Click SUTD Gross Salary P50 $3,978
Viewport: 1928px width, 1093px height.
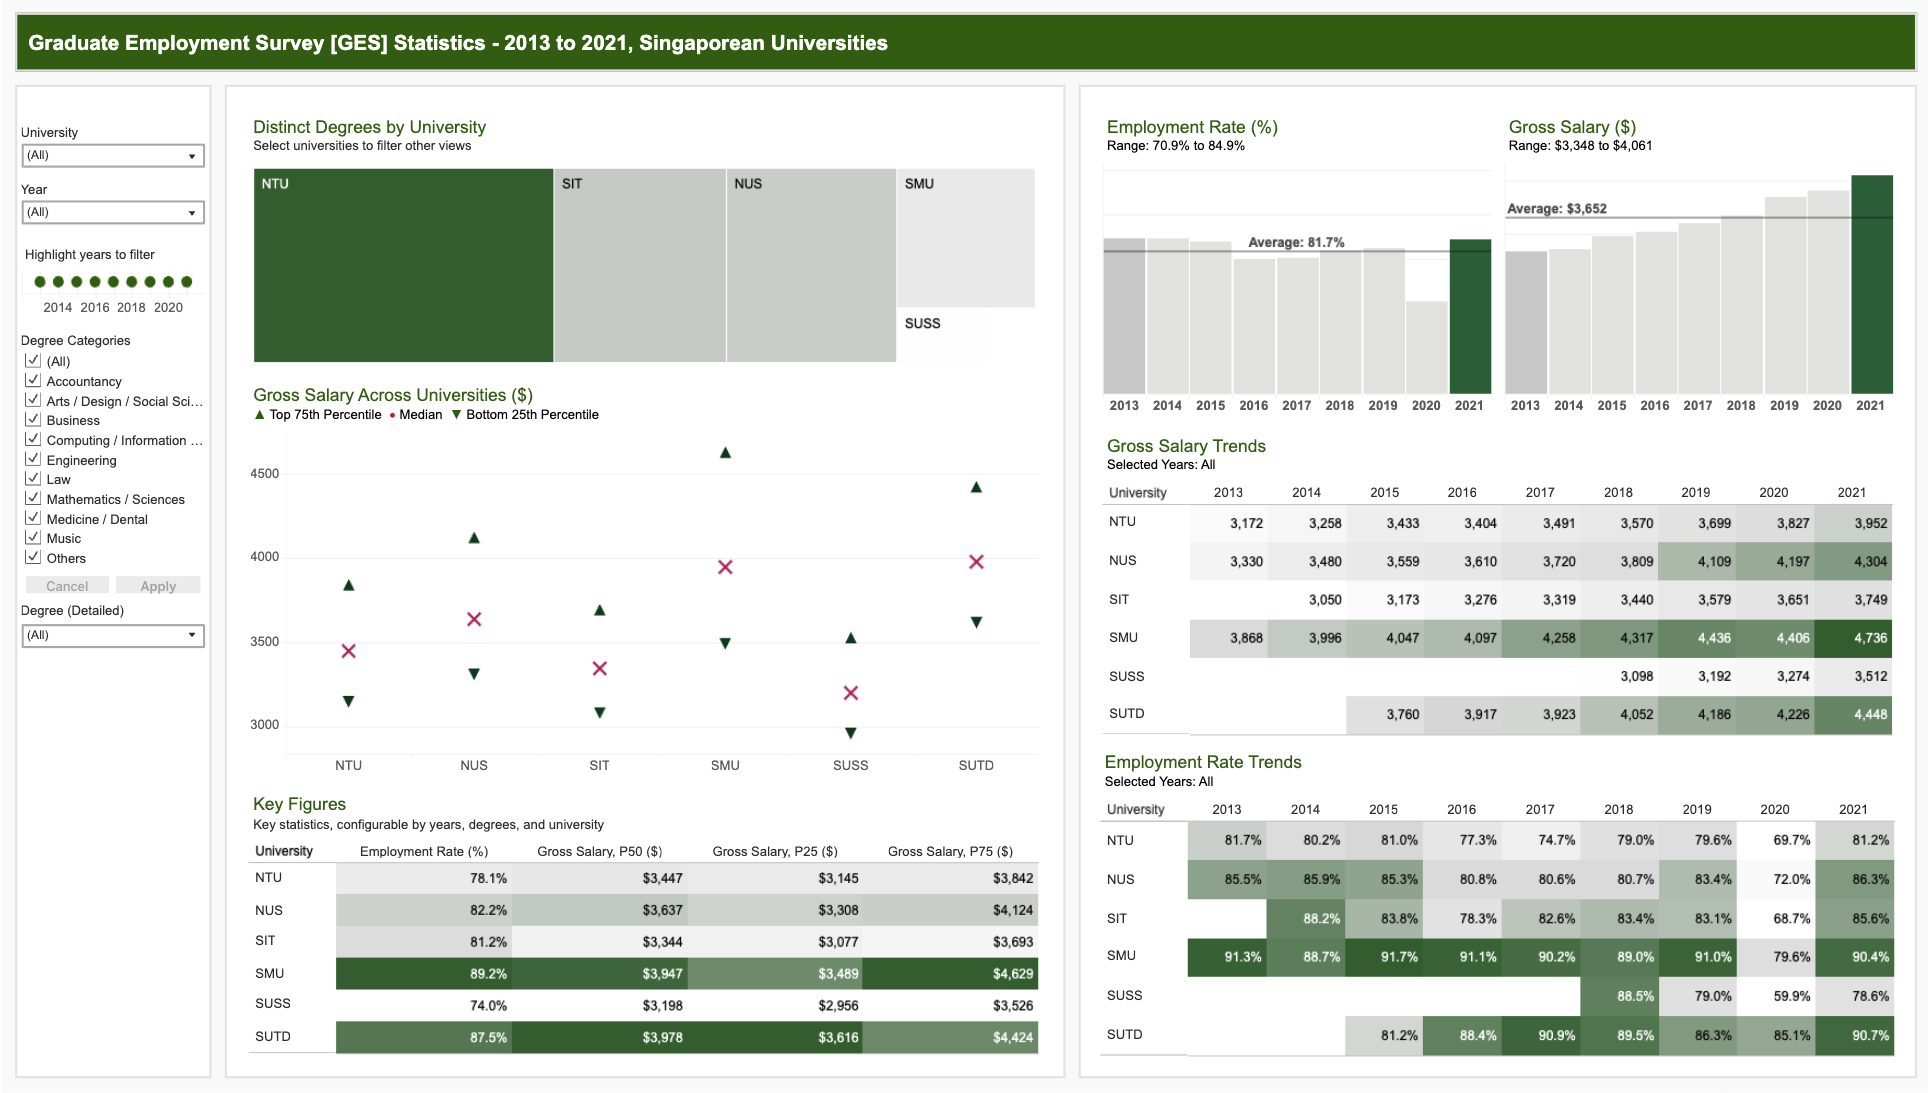coord(600,1037)
